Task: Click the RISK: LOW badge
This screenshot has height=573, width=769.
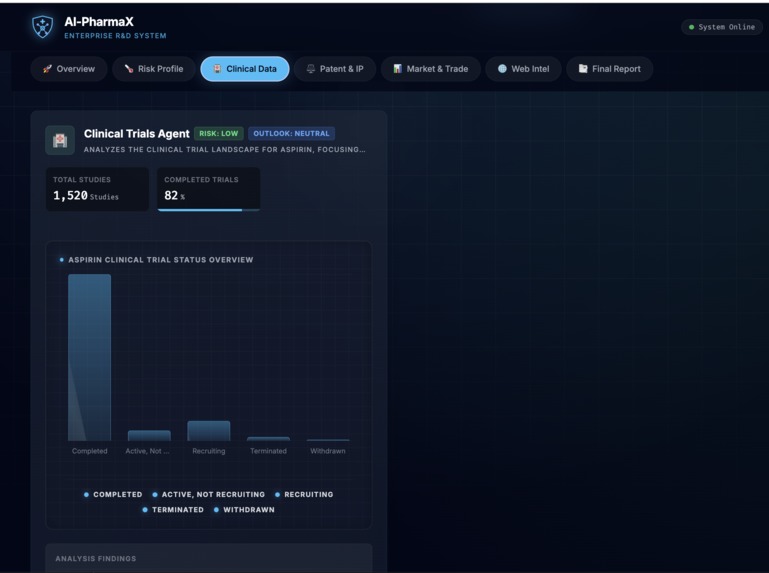Action: (219, 133)
